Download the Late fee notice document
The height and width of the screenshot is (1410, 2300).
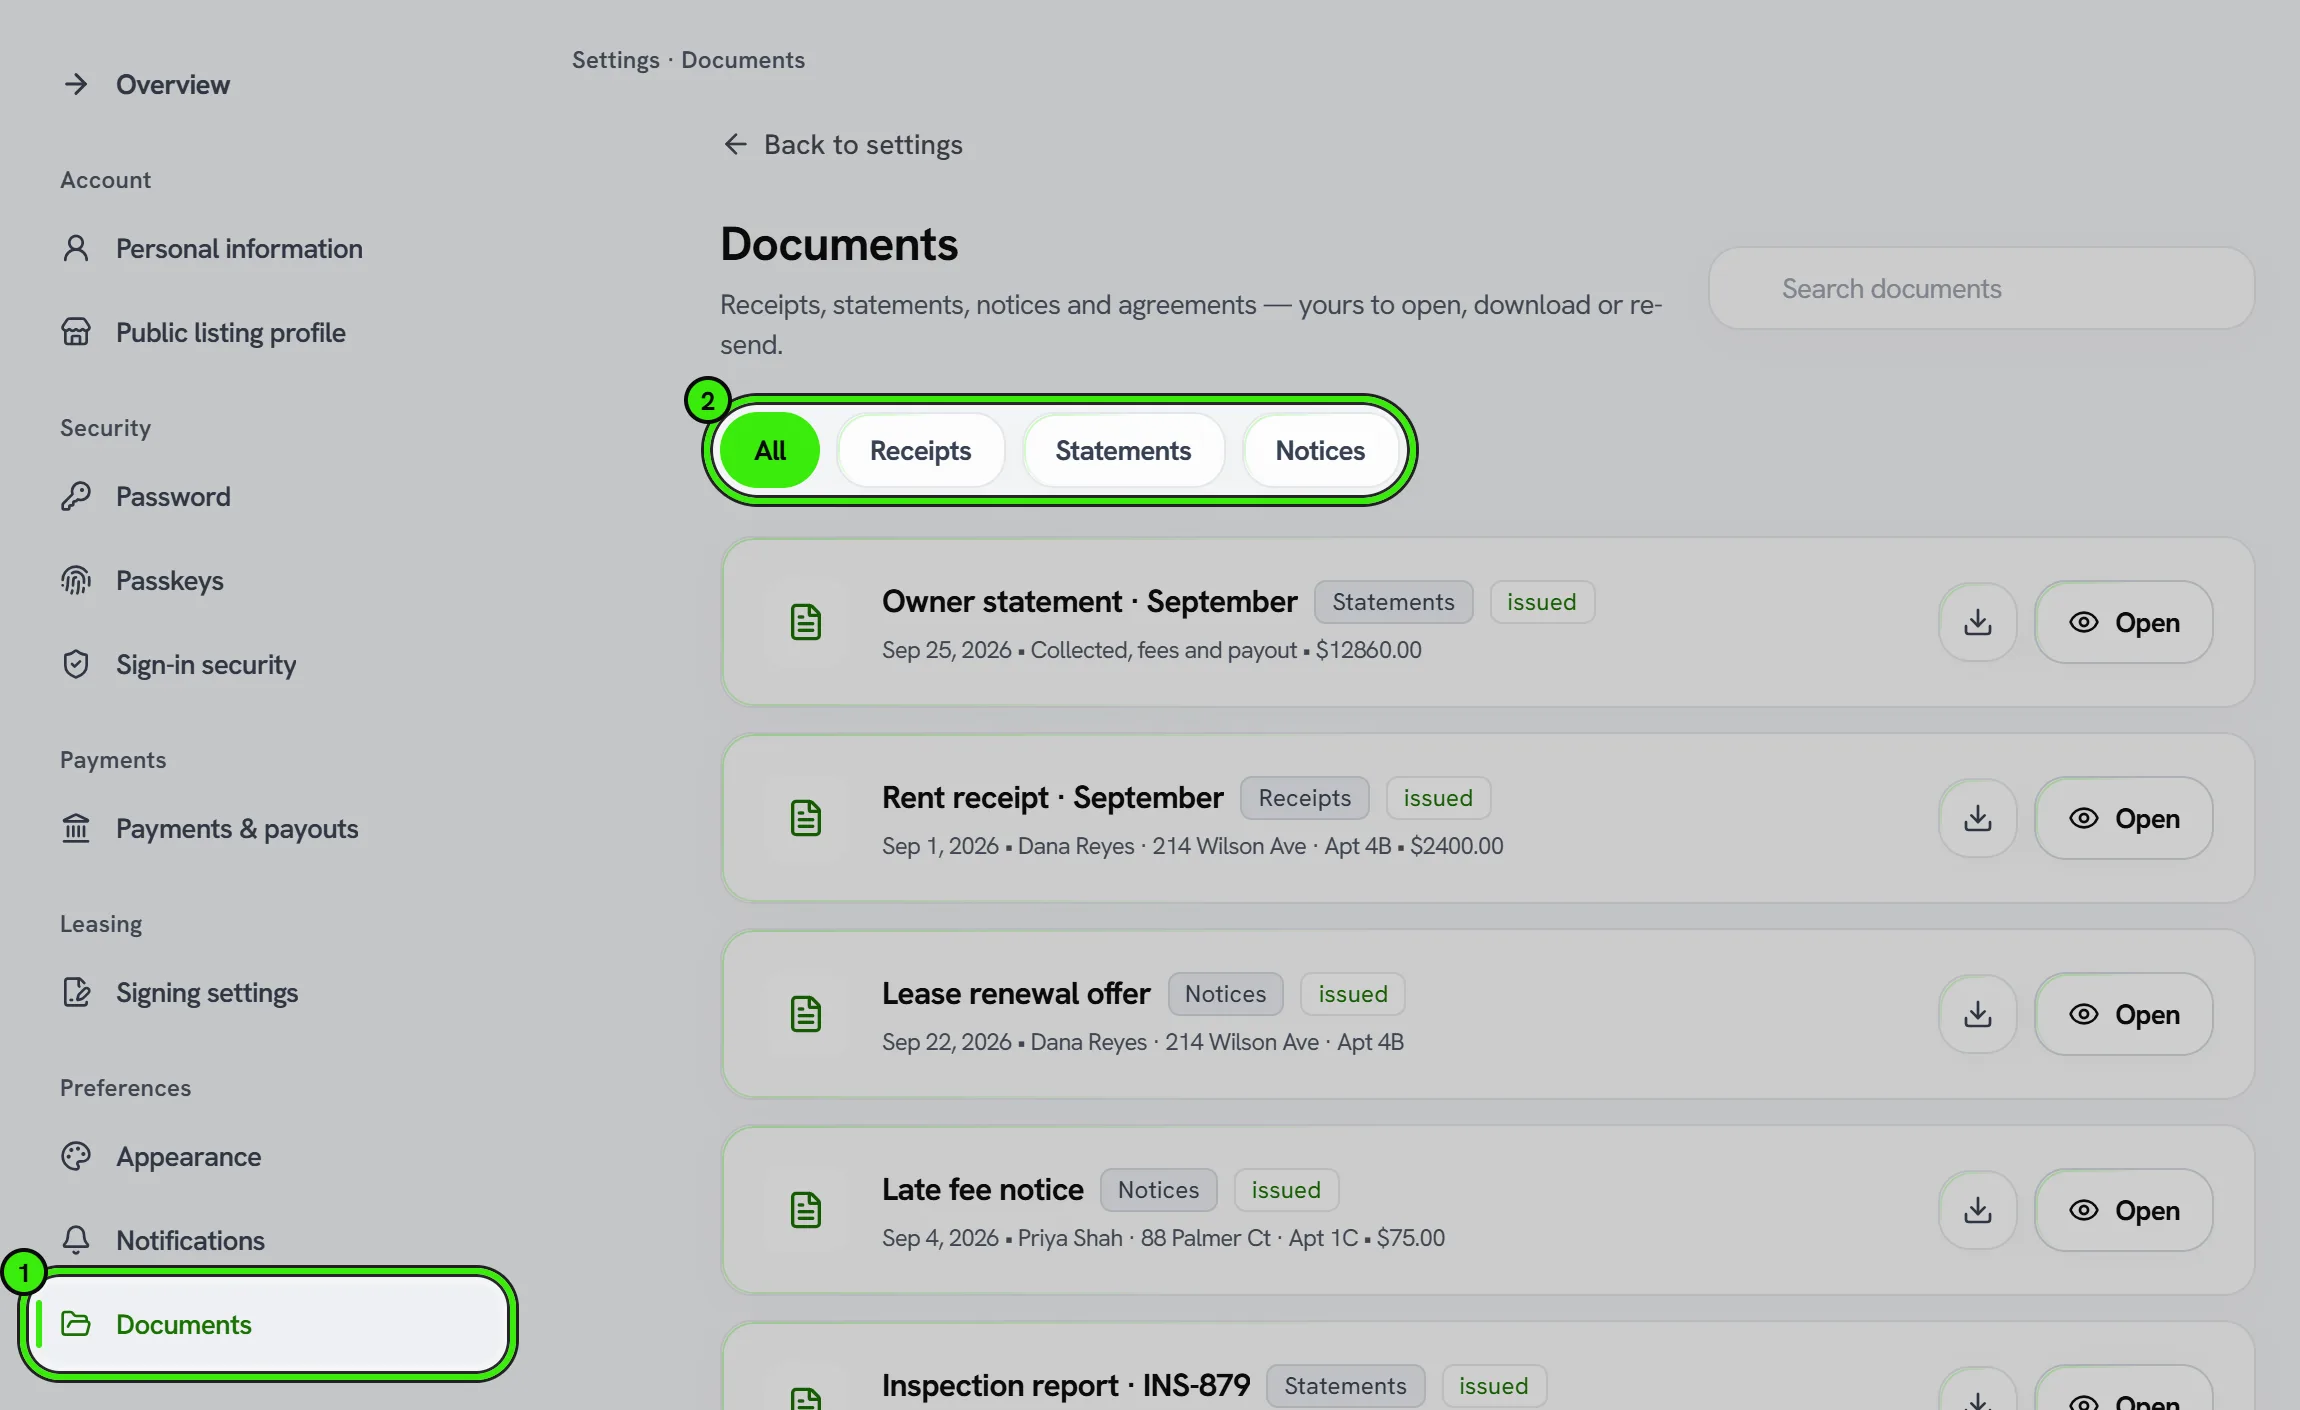point(1977,1210)
